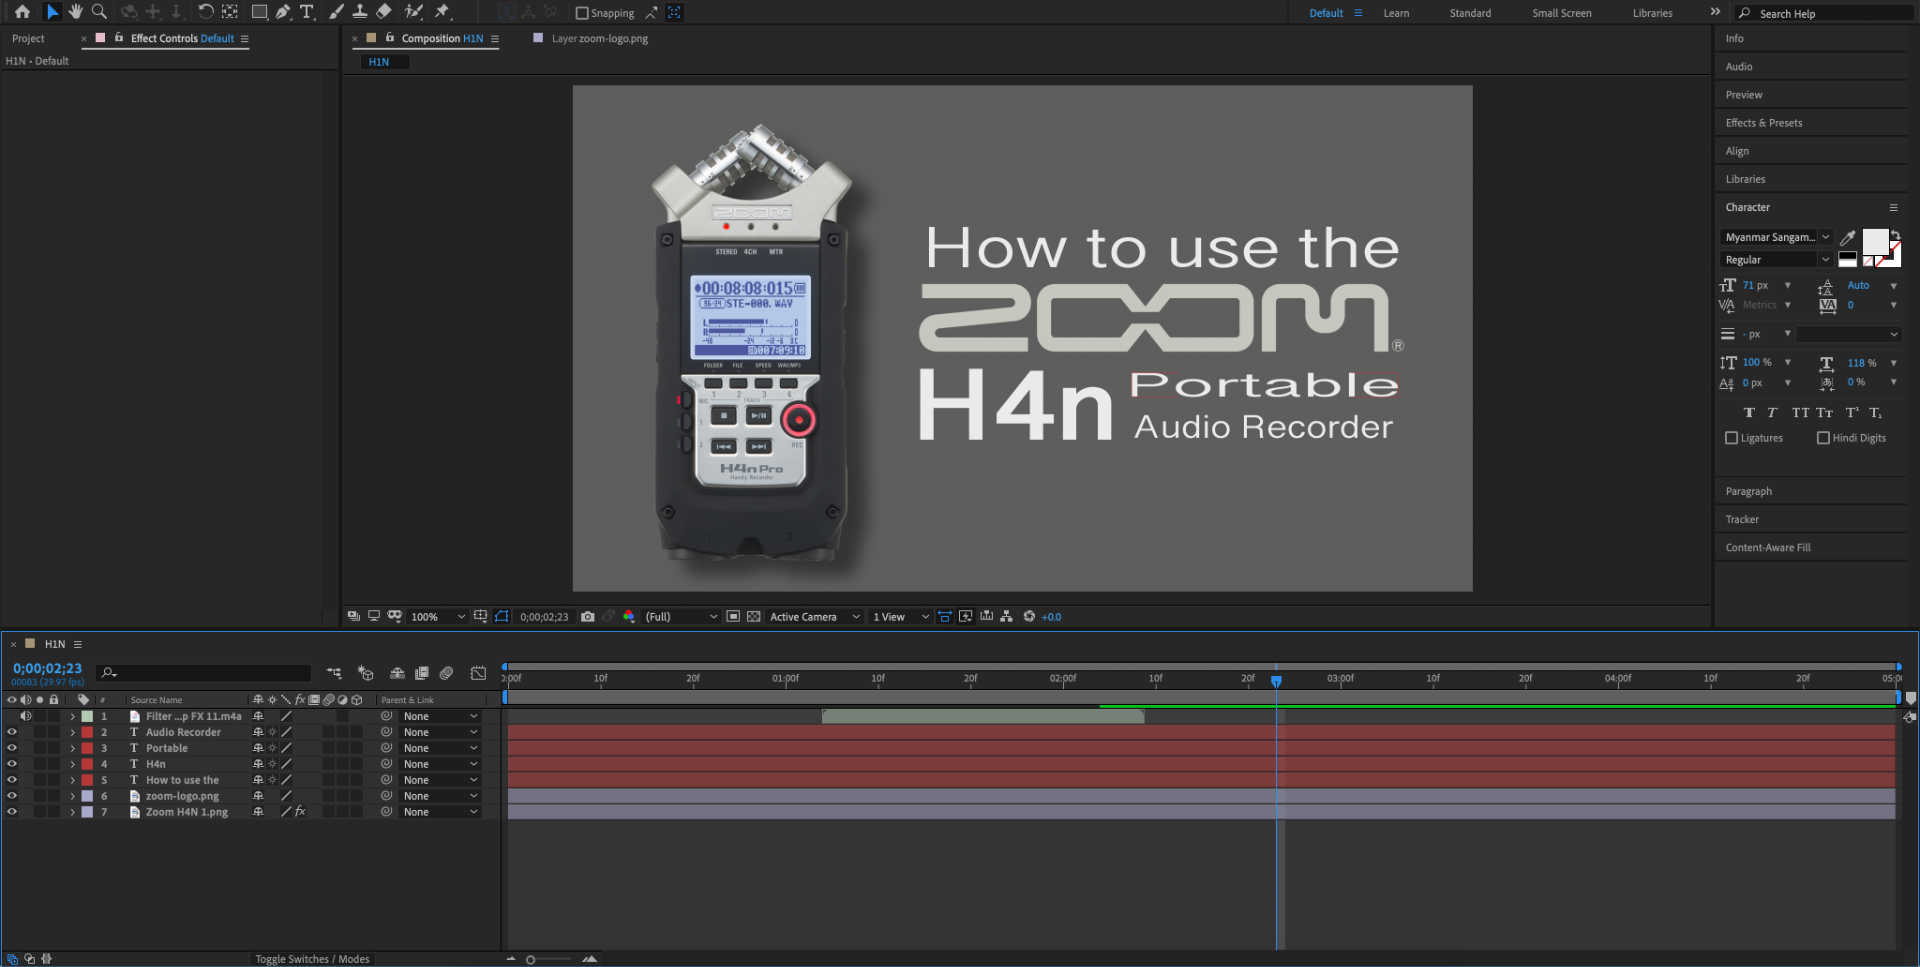Open the 100% magnification dropdown
The image size is (1920, 967).
tap(438, 617)
